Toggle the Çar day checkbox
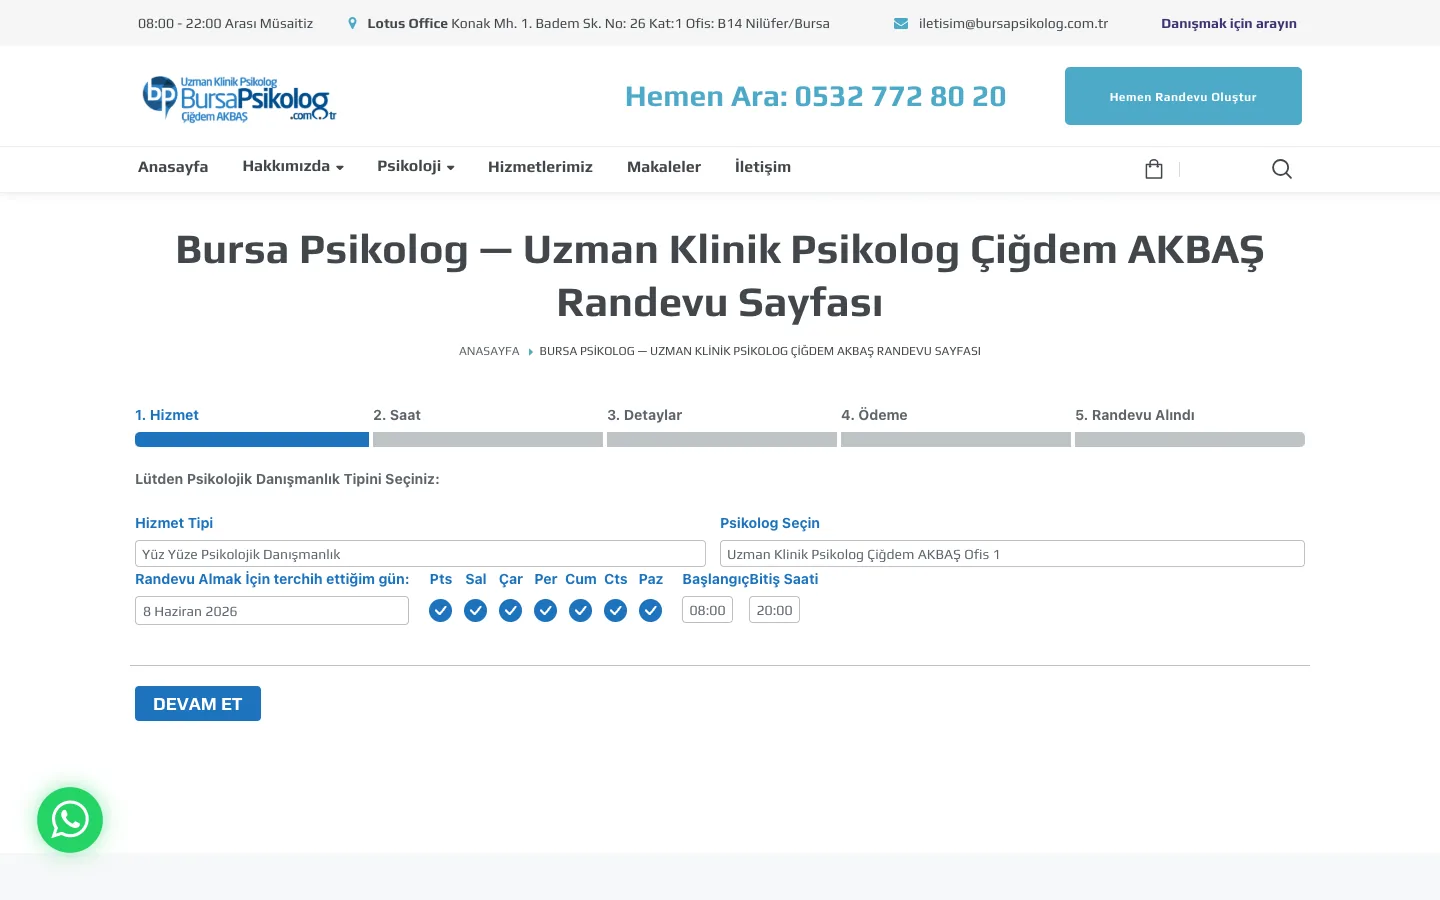The image size is (1440, 900). 510,610
